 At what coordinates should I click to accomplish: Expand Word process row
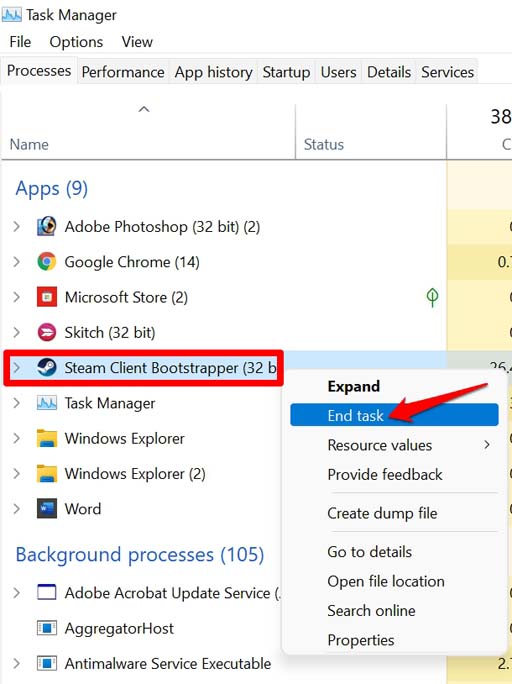pos(17,509)
